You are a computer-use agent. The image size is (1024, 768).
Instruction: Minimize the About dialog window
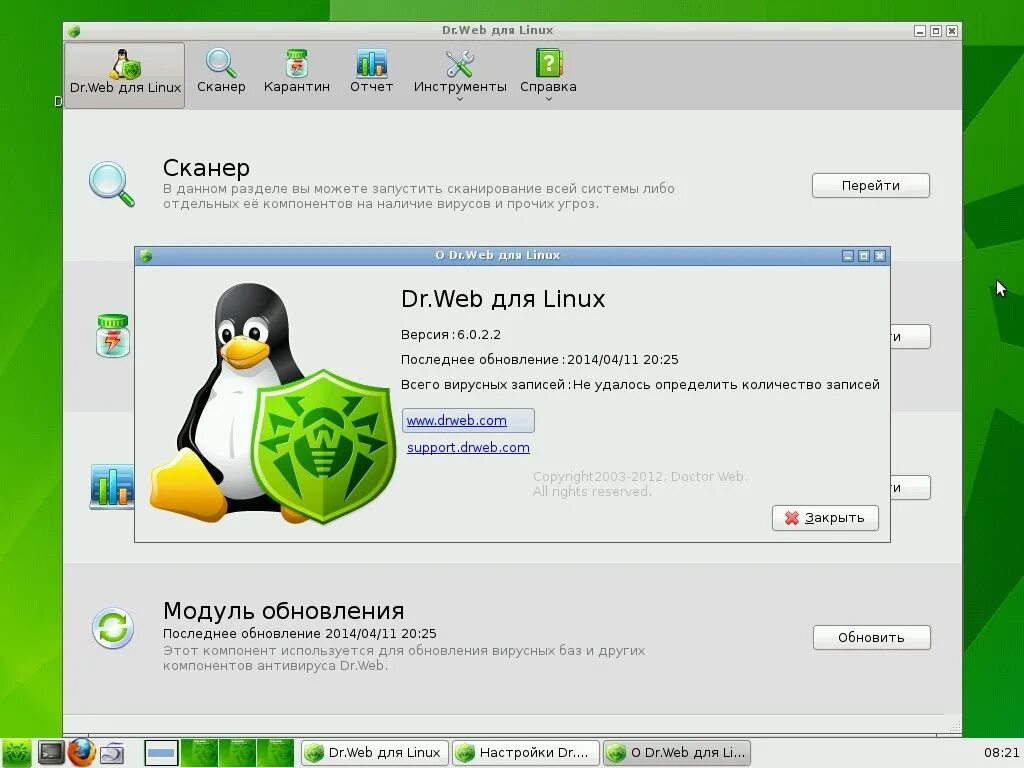[848, 256]
